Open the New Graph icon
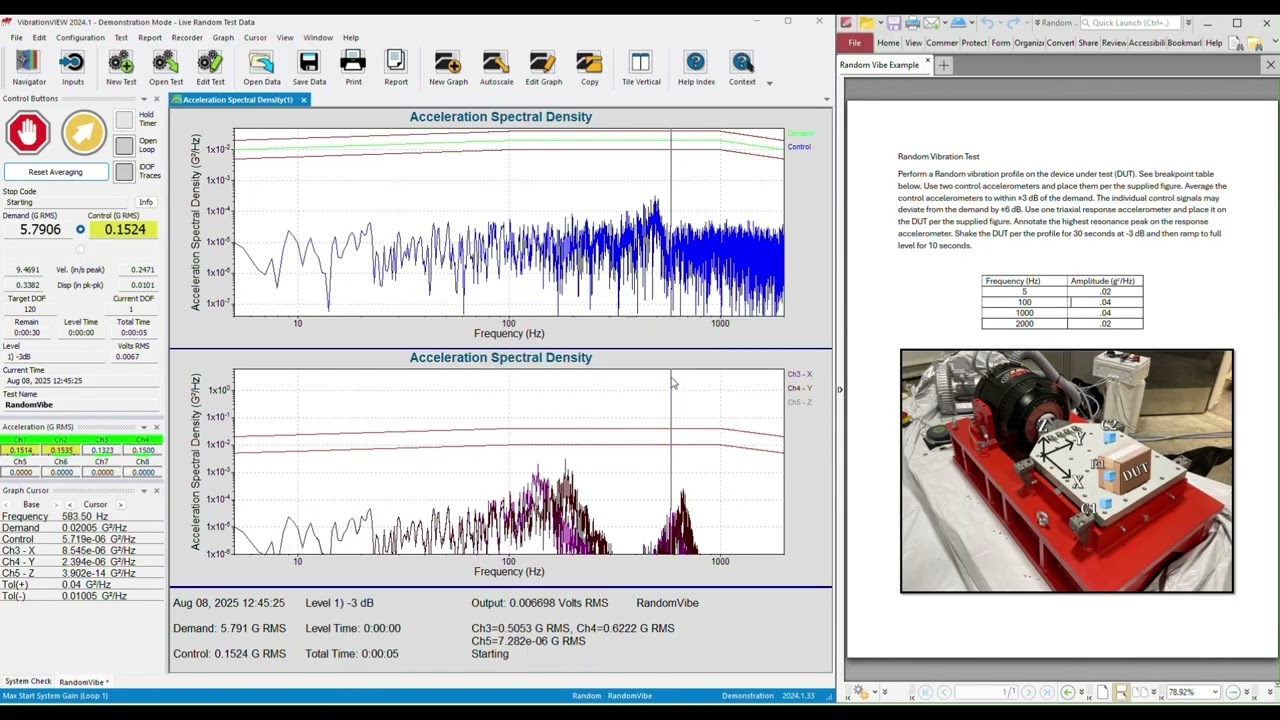 [x=448, y=62]
